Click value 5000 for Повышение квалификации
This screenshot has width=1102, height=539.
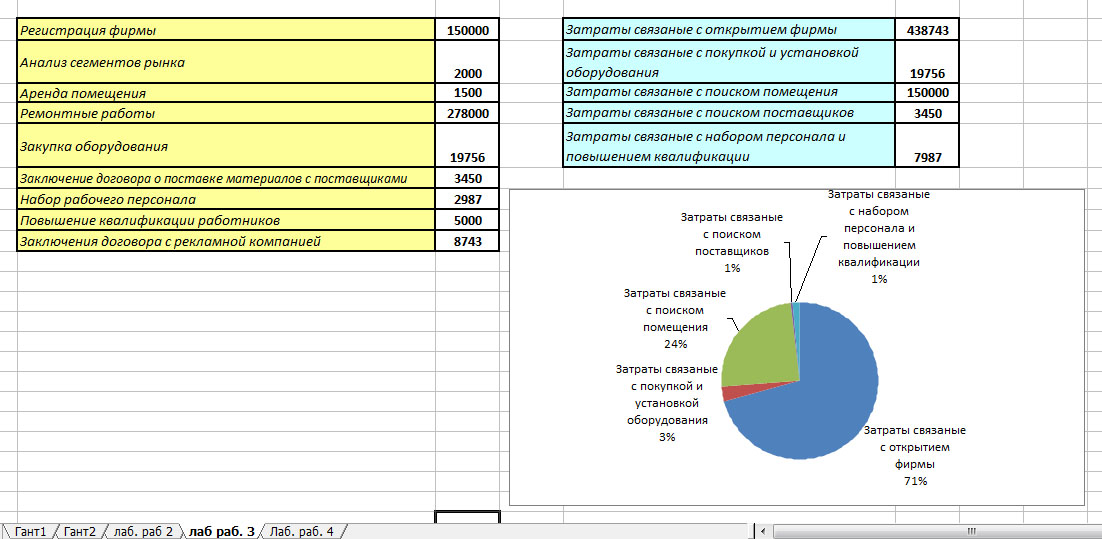pos(467,220)
